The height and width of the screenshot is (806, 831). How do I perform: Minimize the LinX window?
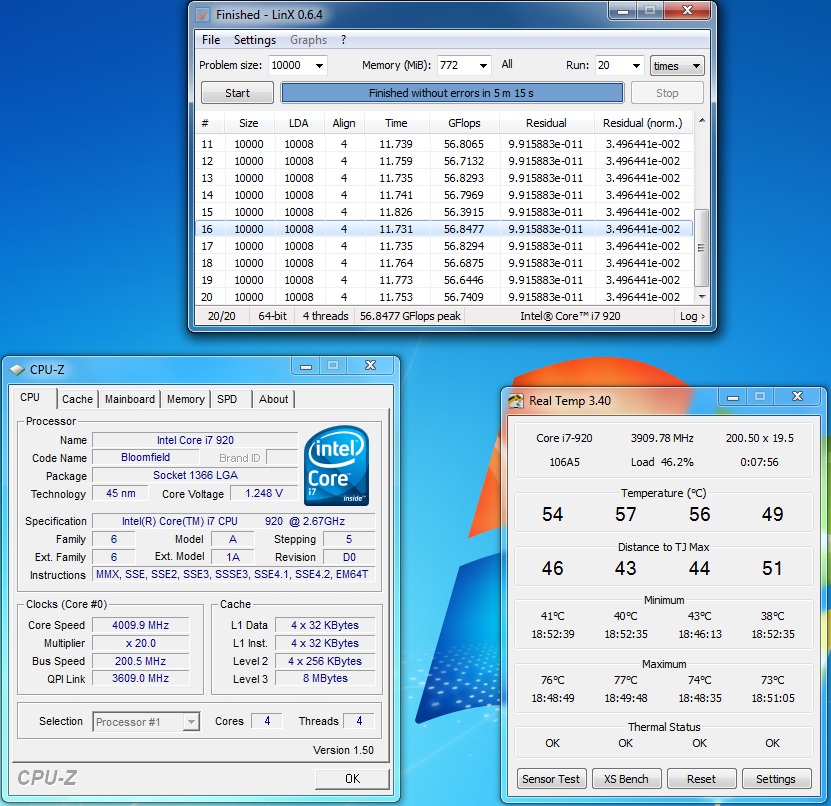(623, 11)
